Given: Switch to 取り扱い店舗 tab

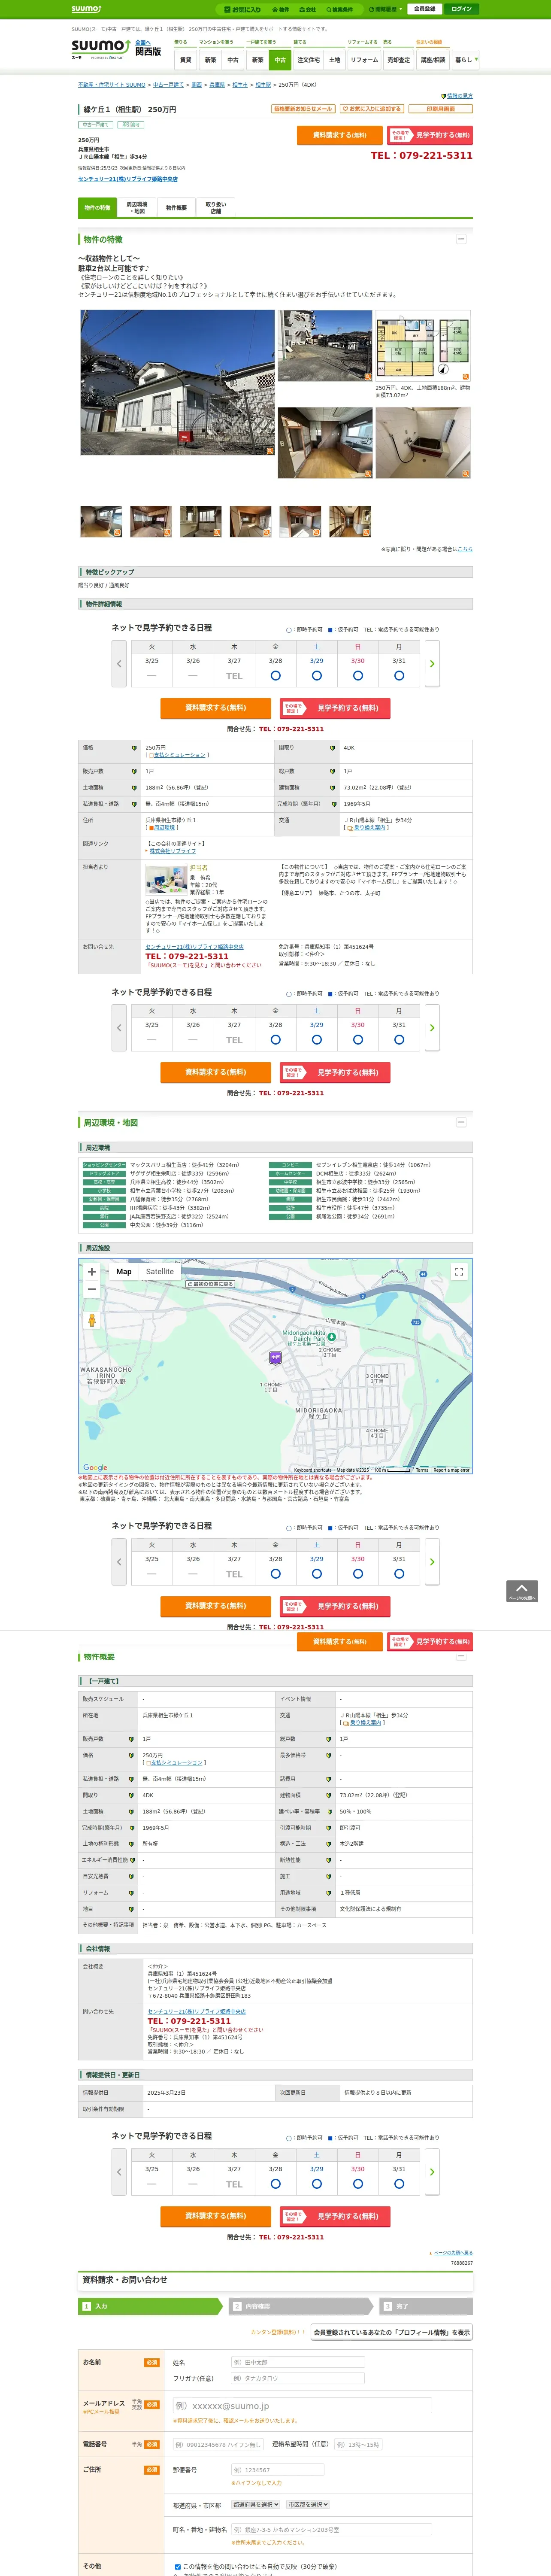Looking at the screenshot, I should pyautogui.click(x=215, y=208).
